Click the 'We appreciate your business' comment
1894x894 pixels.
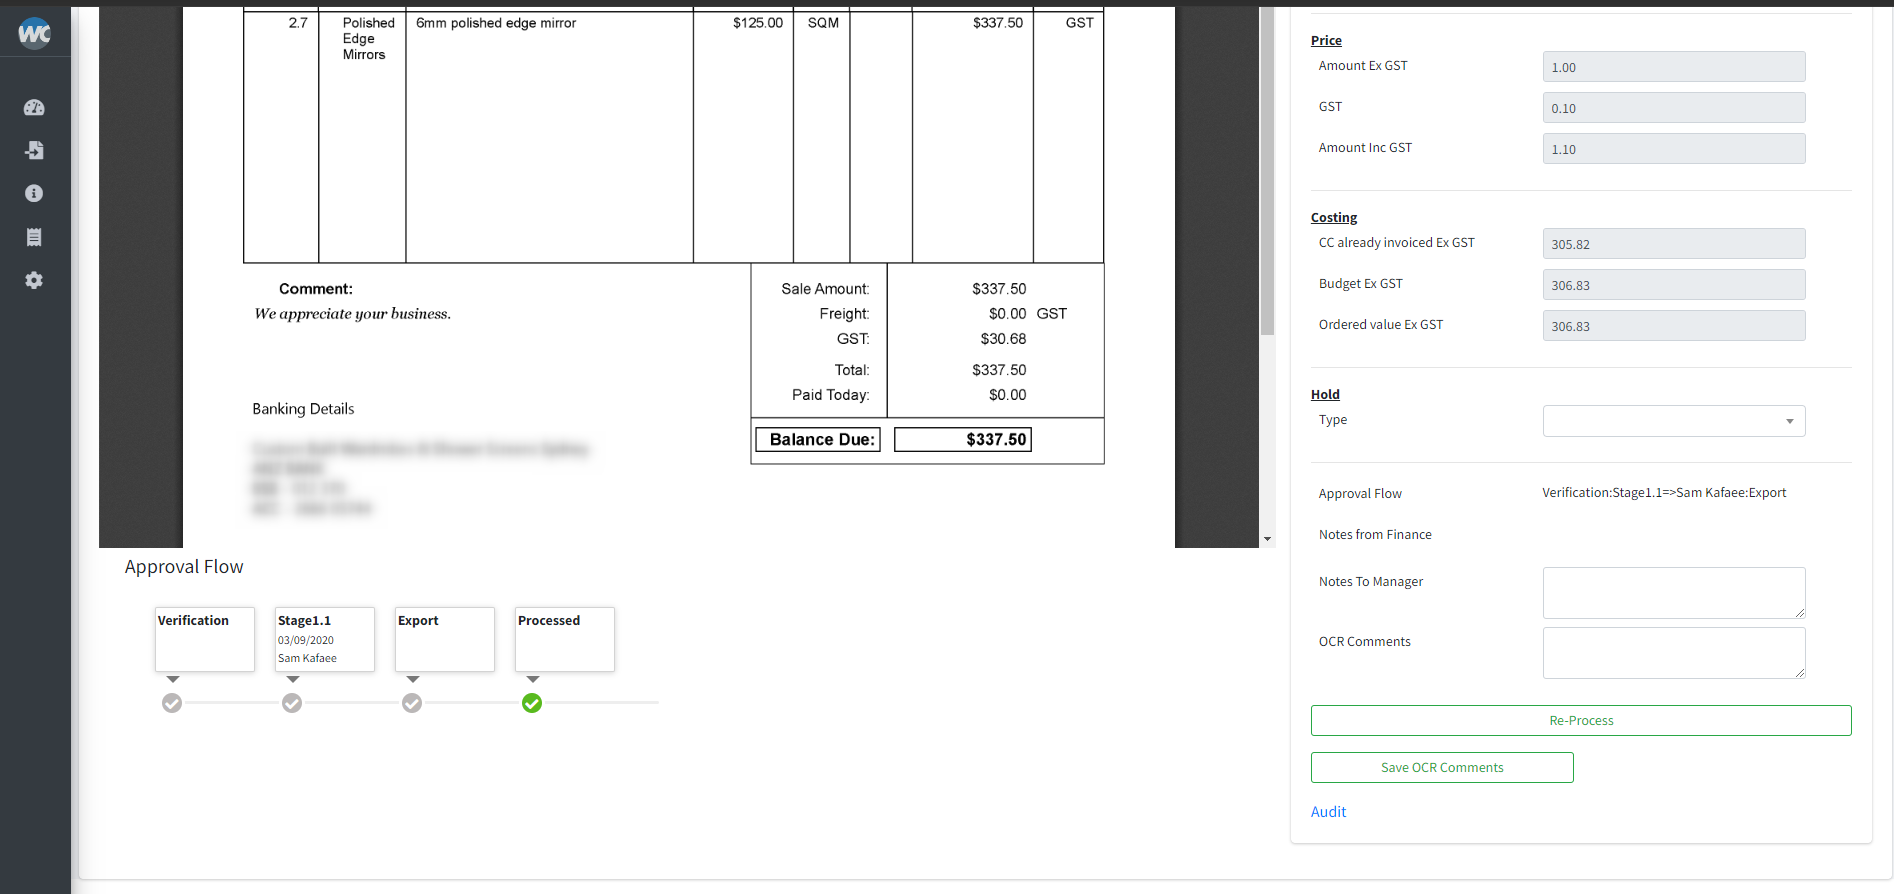[353, 314]
